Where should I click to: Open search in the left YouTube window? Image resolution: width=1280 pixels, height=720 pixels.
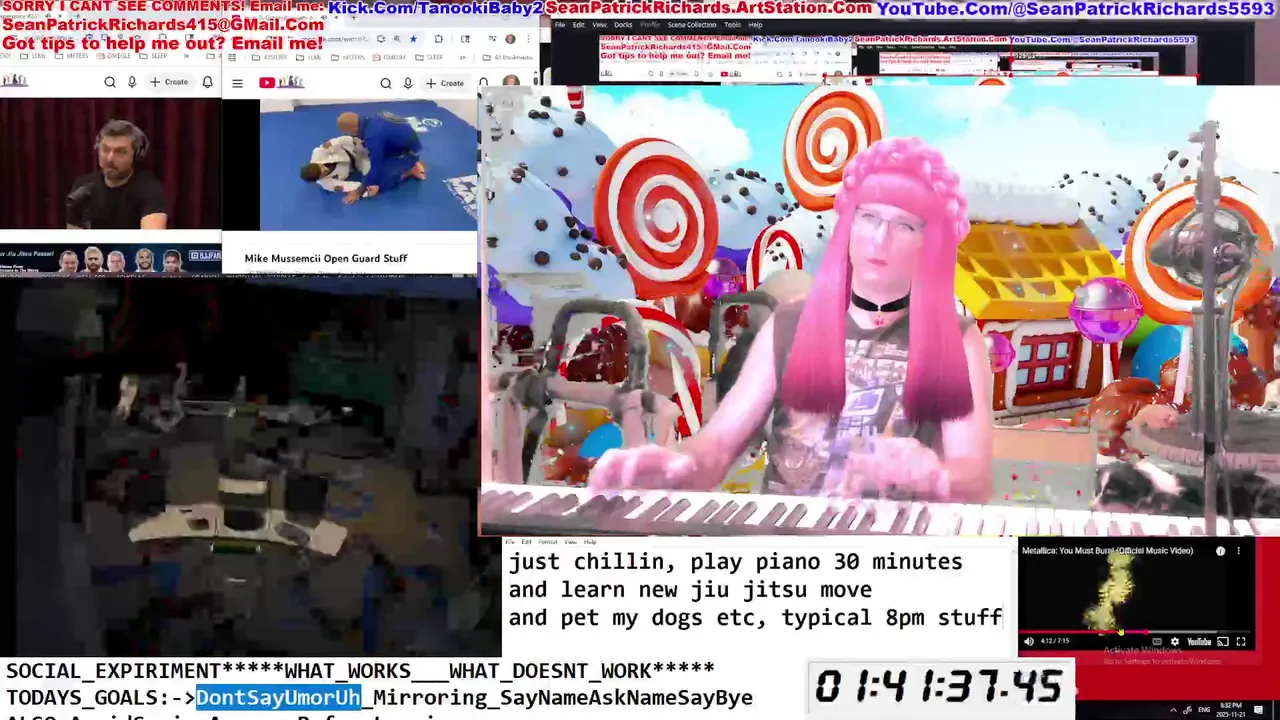coord(110,82)
